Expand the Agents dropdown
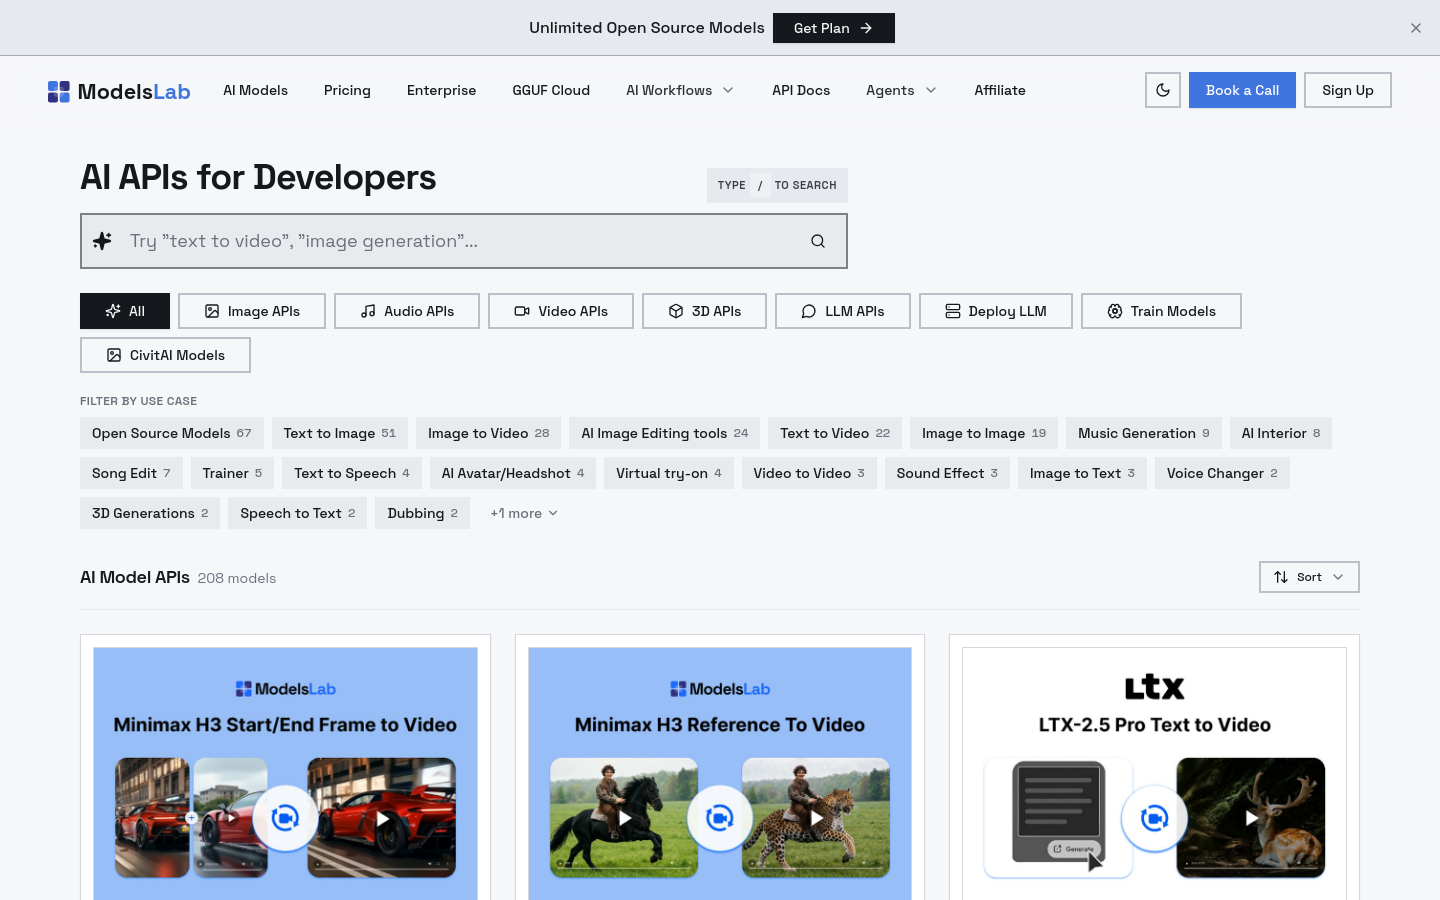 [x=901, y=90]
